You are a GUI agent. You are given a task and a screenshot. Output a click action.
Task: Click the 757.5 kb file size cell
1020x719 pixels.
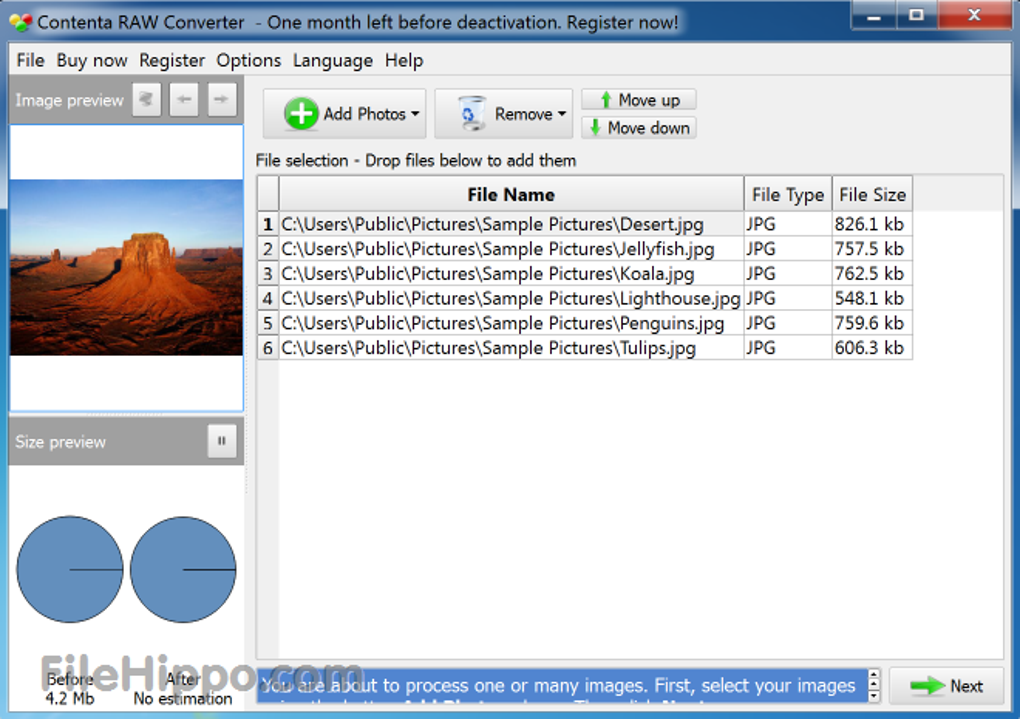(872, 249)
